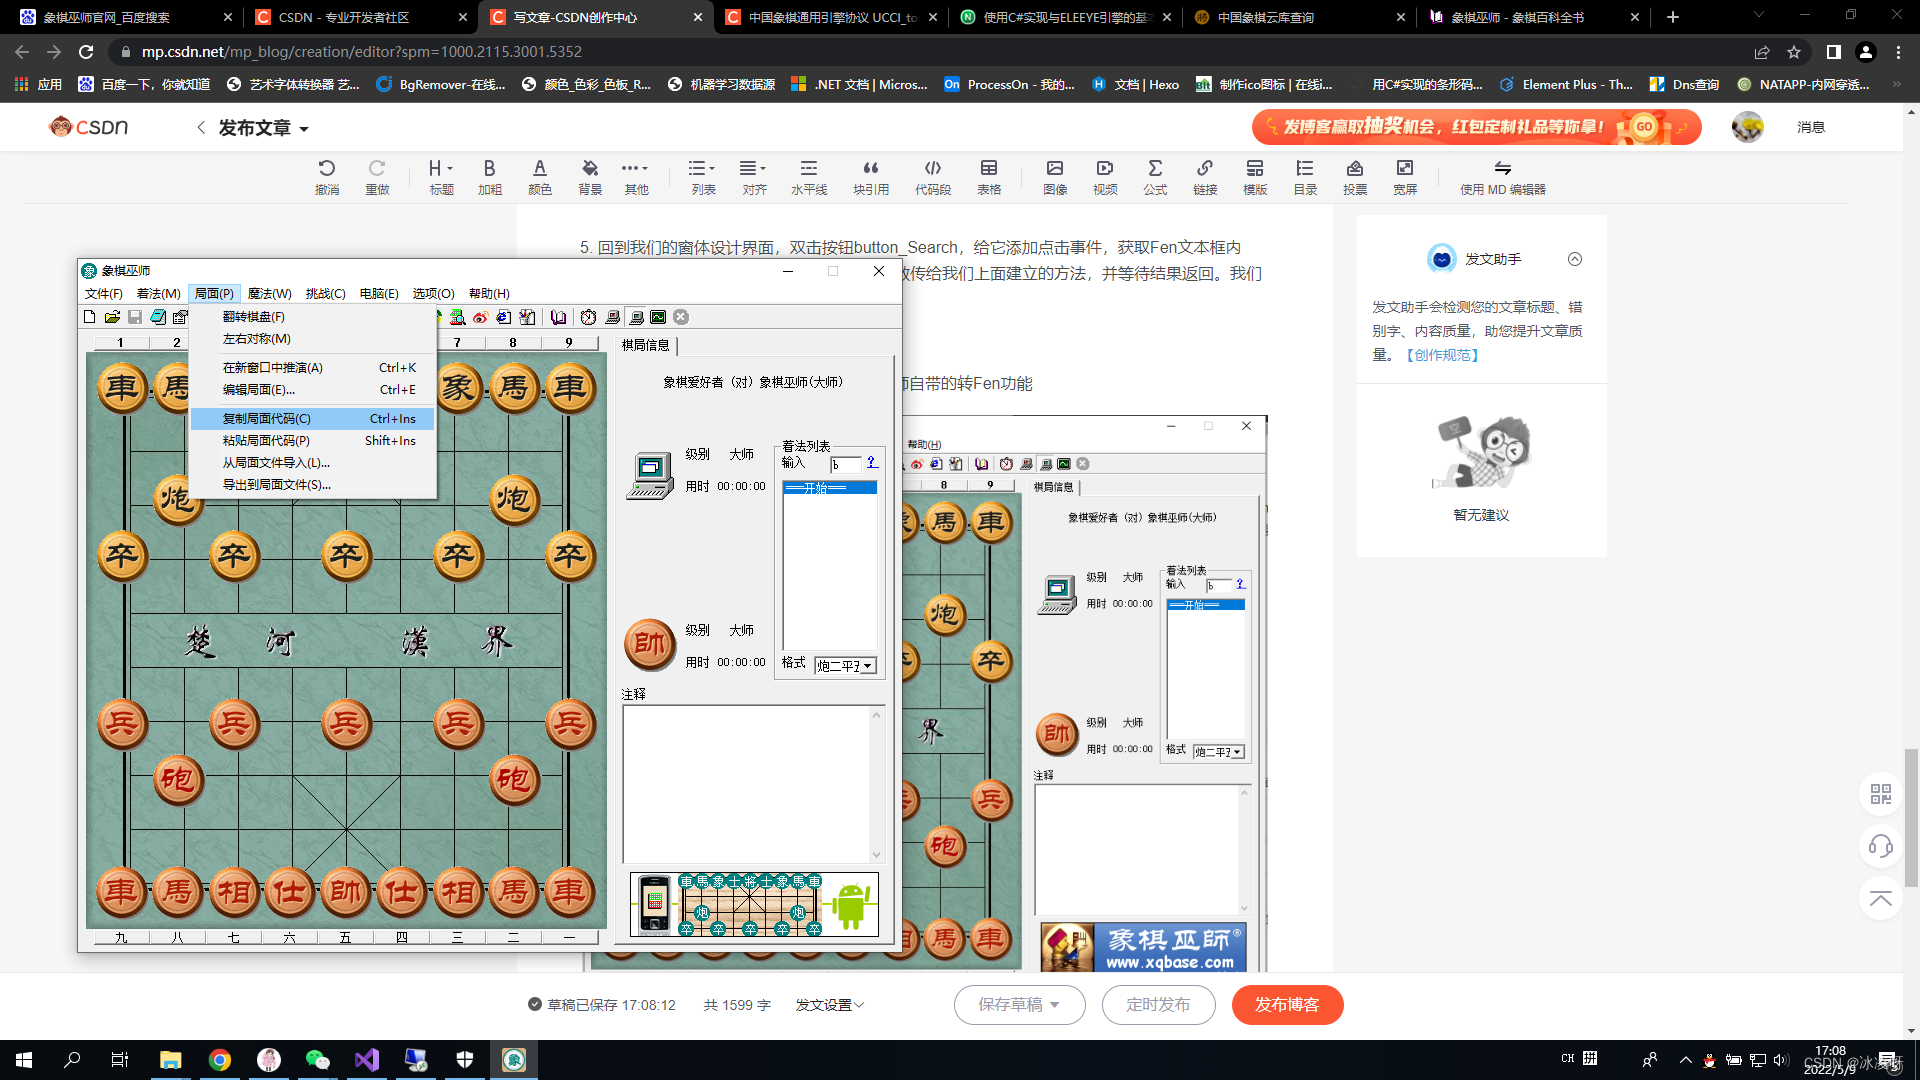The height and width of the screenshot is (1080, 1920).
Task: Collapse the 发文助手 panel
Action: coord(1575,259)
